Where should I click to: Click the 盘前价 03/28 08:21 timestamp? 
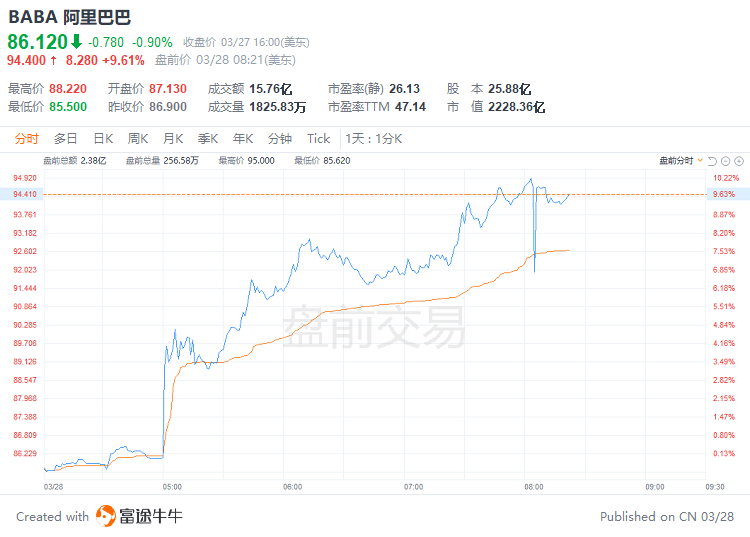click(225, 60)
